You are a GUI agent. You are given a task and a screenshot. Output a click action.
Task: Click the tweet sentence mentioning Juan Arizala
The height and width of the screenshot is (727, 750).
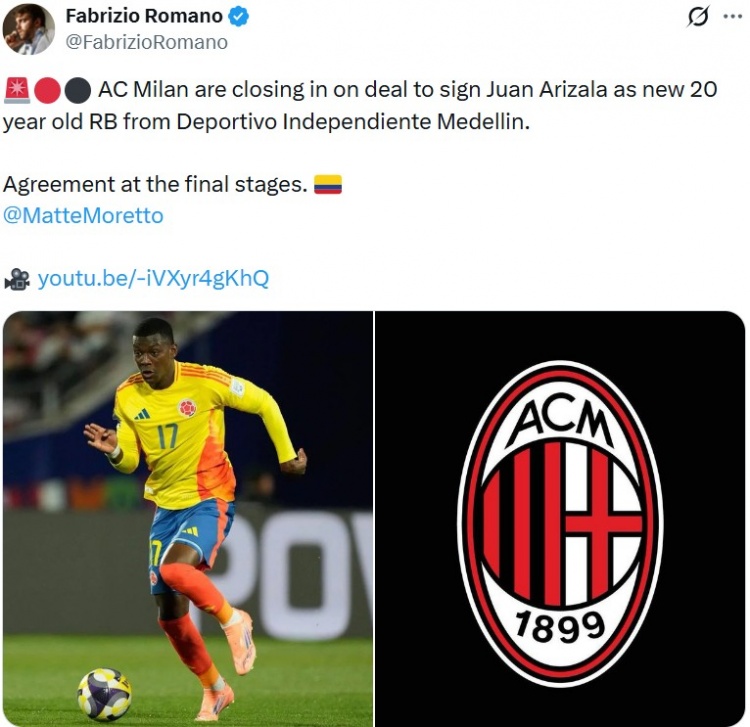(x=360, y=106)
